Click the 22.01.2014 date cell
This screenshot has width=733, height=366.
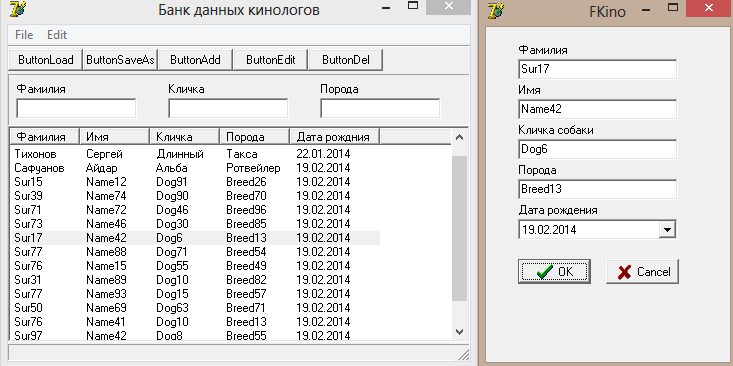(x=323, y=154)
